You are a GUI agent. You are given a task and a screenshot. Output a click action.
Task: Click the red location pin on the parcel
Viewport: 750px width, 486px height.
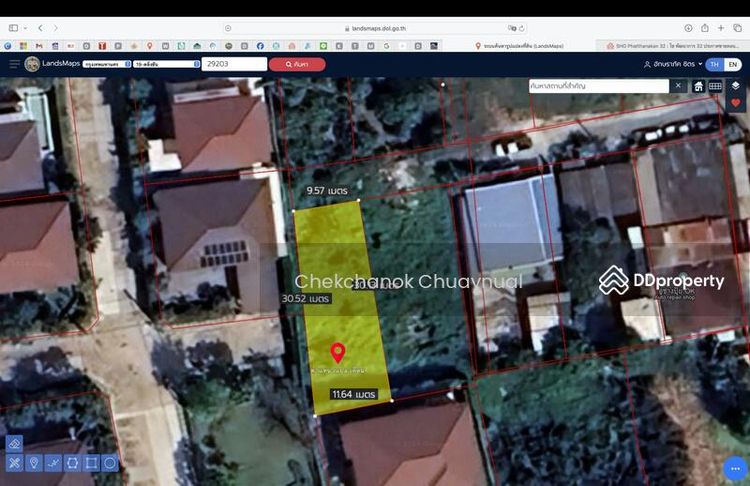pos(338,352)
